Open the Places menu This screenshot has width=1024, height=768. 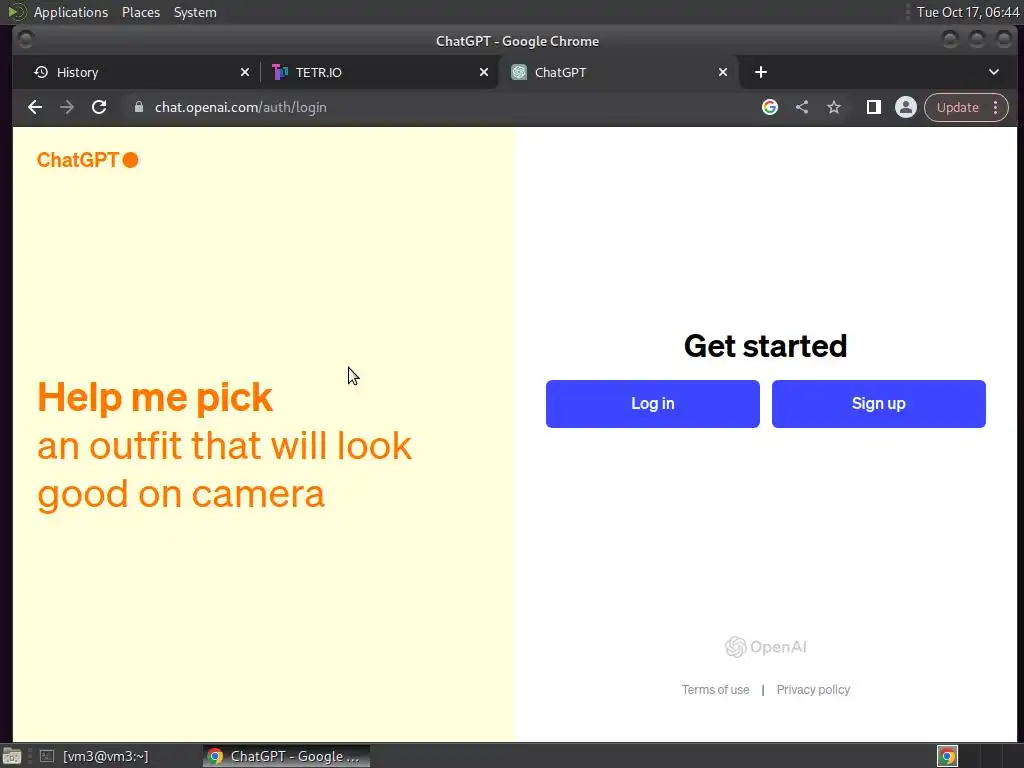point(141,12)
